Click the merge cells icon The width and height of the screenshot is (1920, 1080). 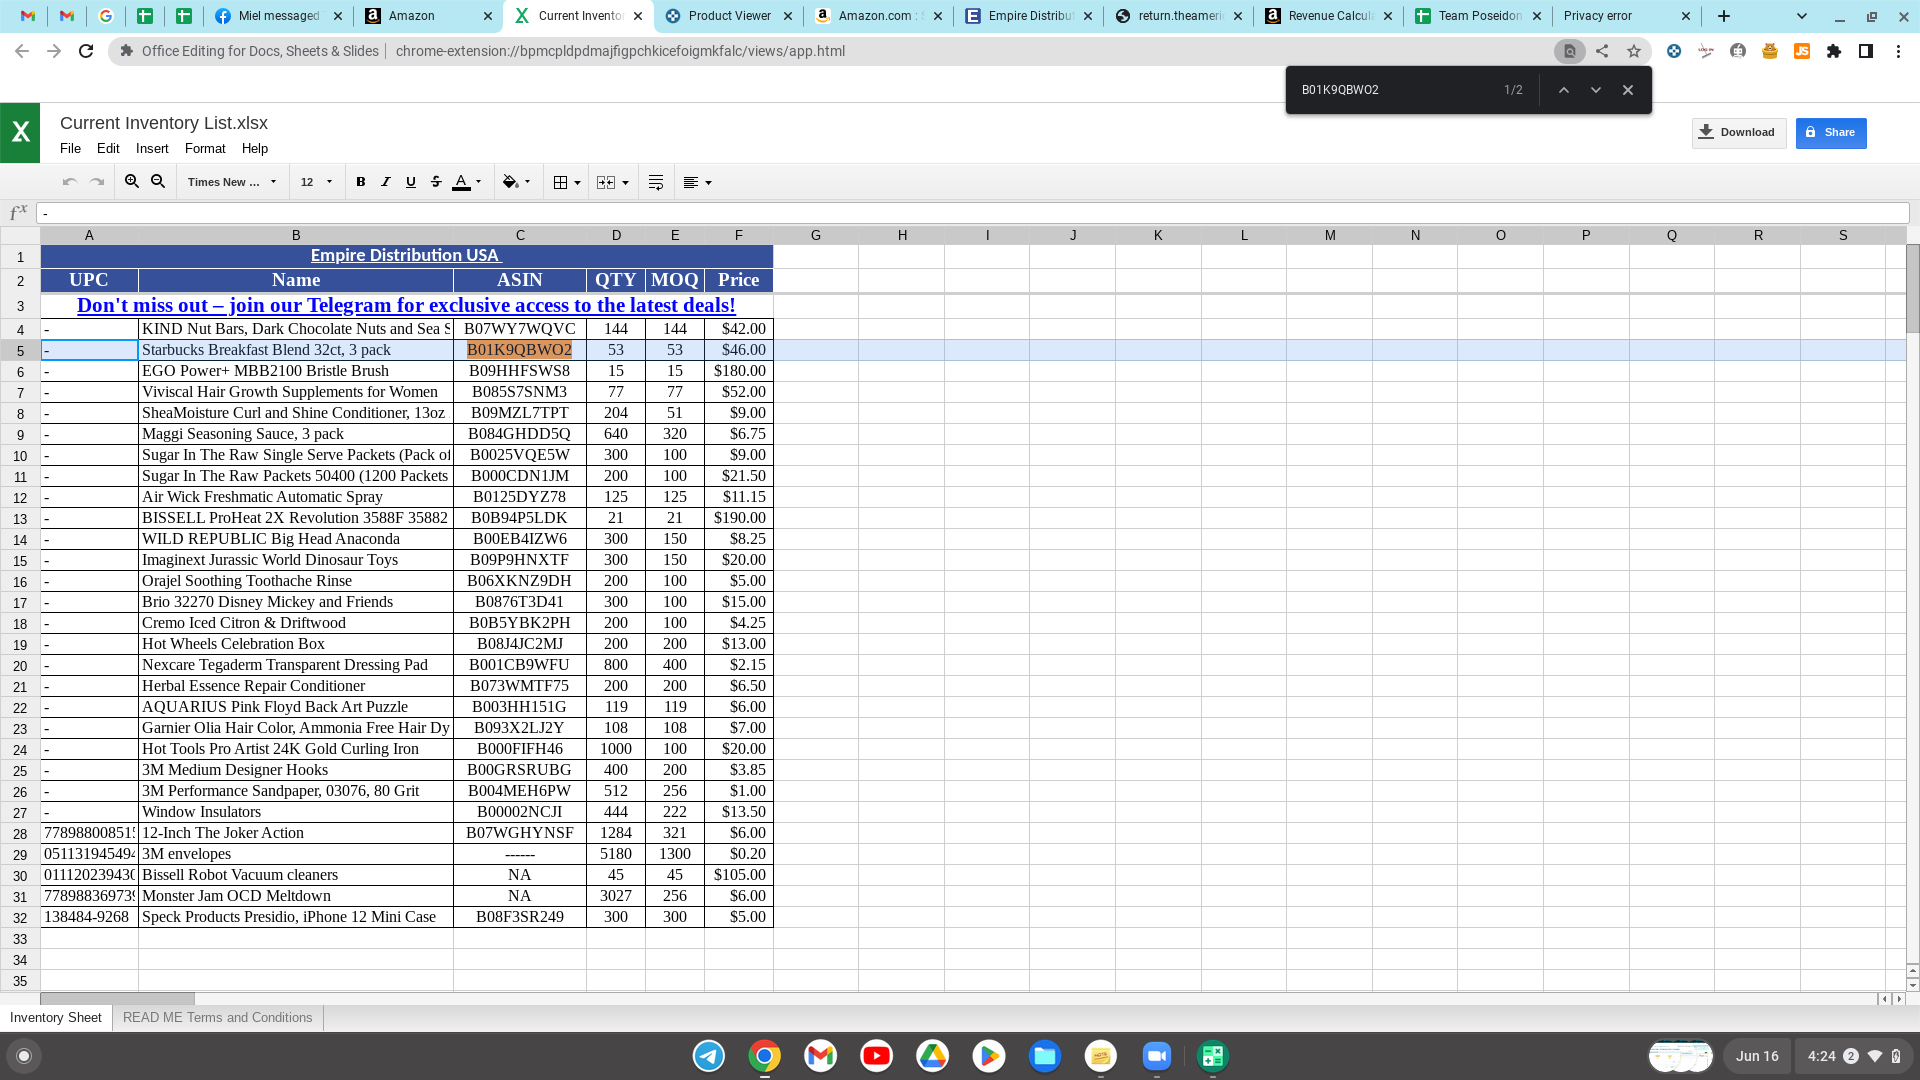(x=606, y=182)
